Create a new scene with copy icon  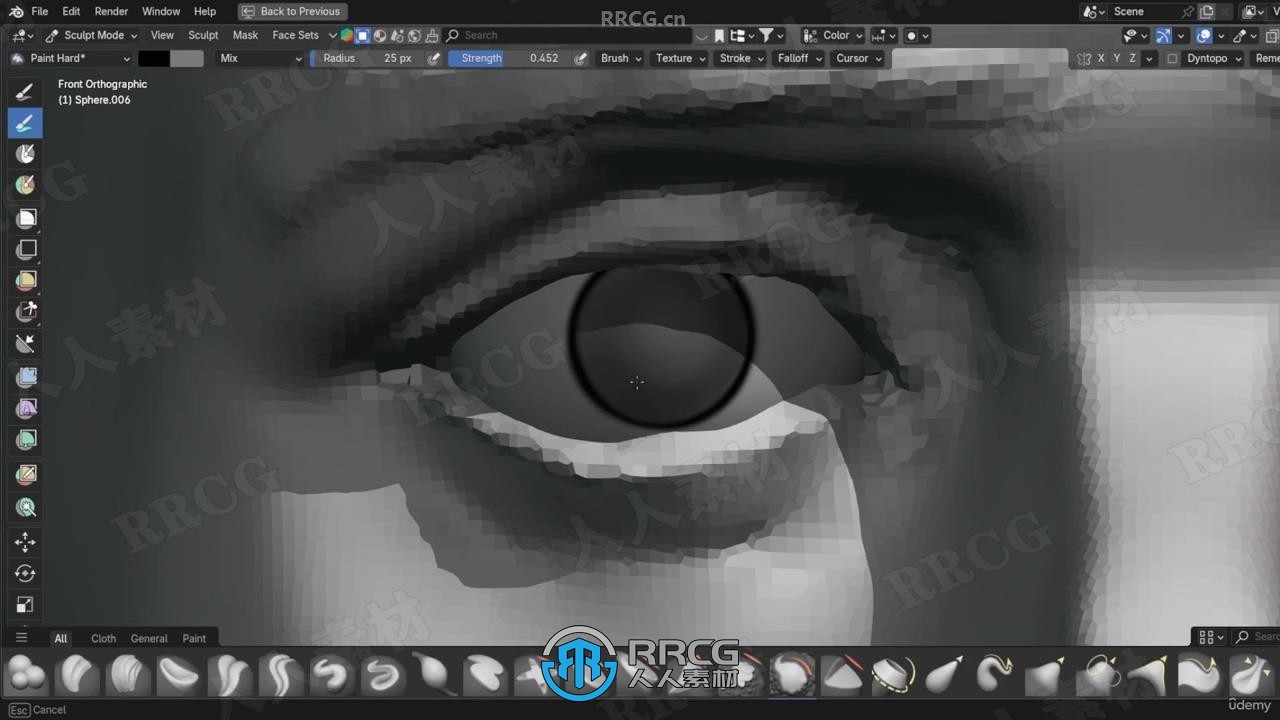[1207, 11]
